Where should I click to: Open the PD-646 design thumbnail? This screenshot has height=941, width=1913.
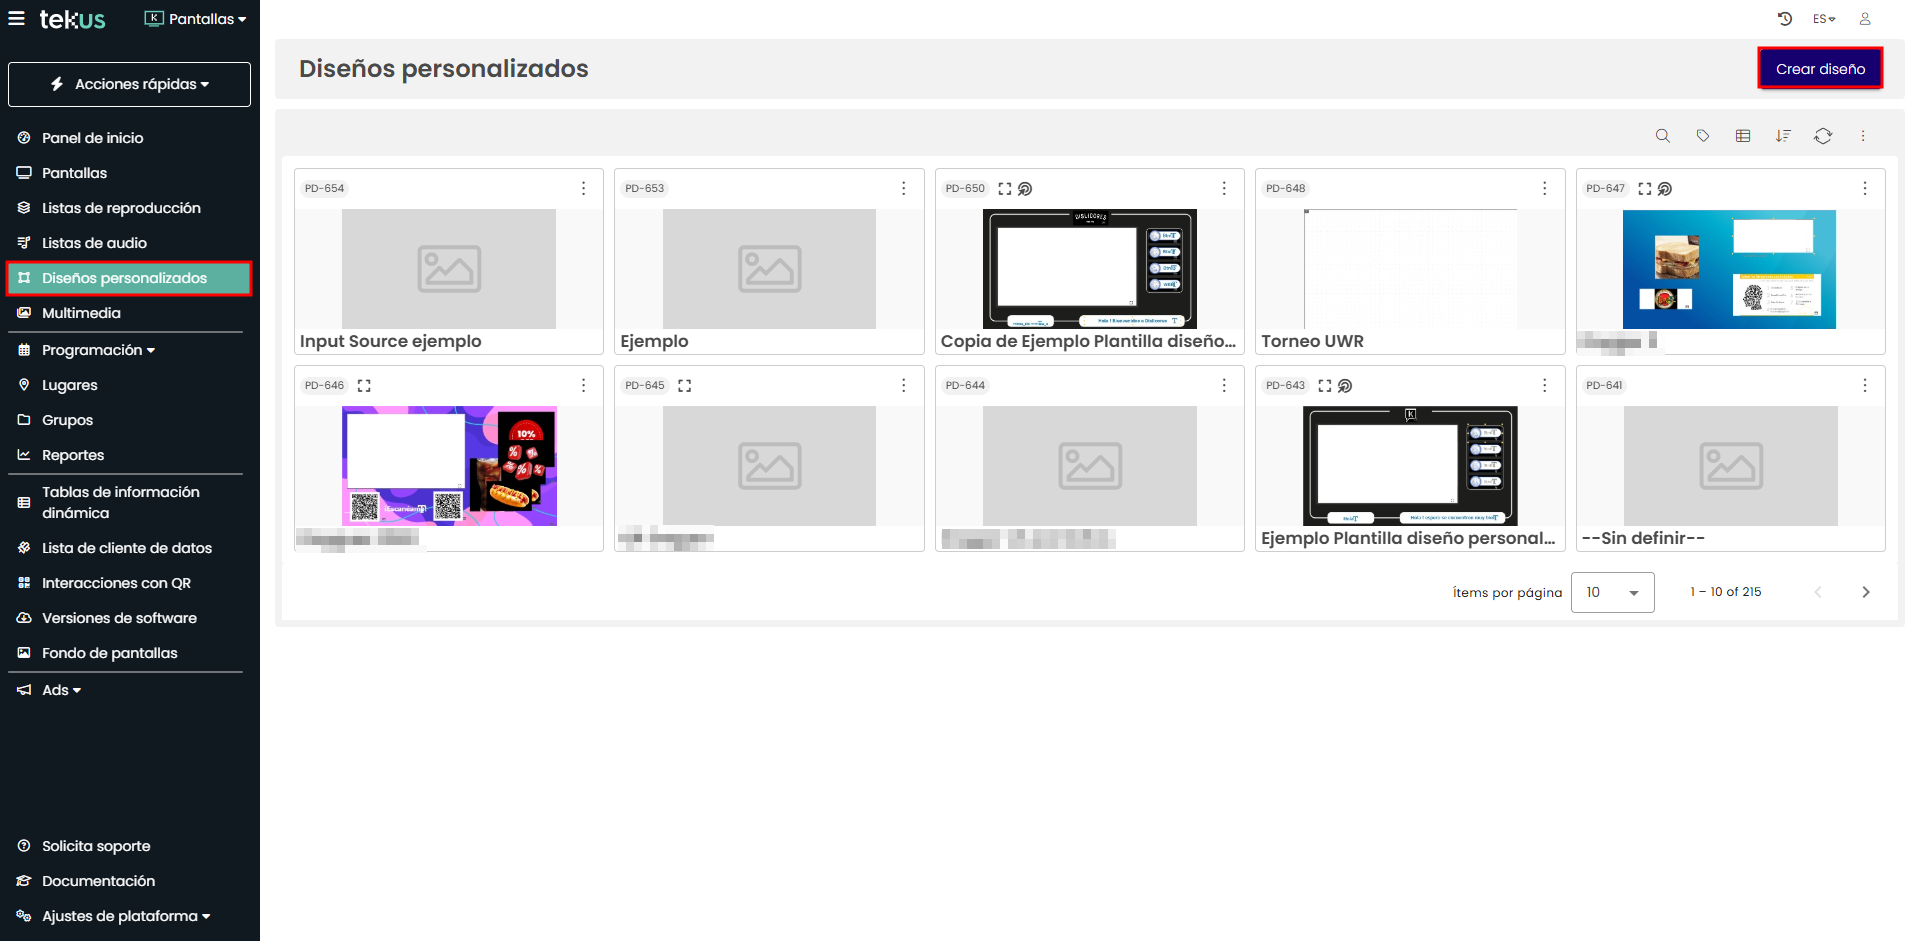click(449, 466)
